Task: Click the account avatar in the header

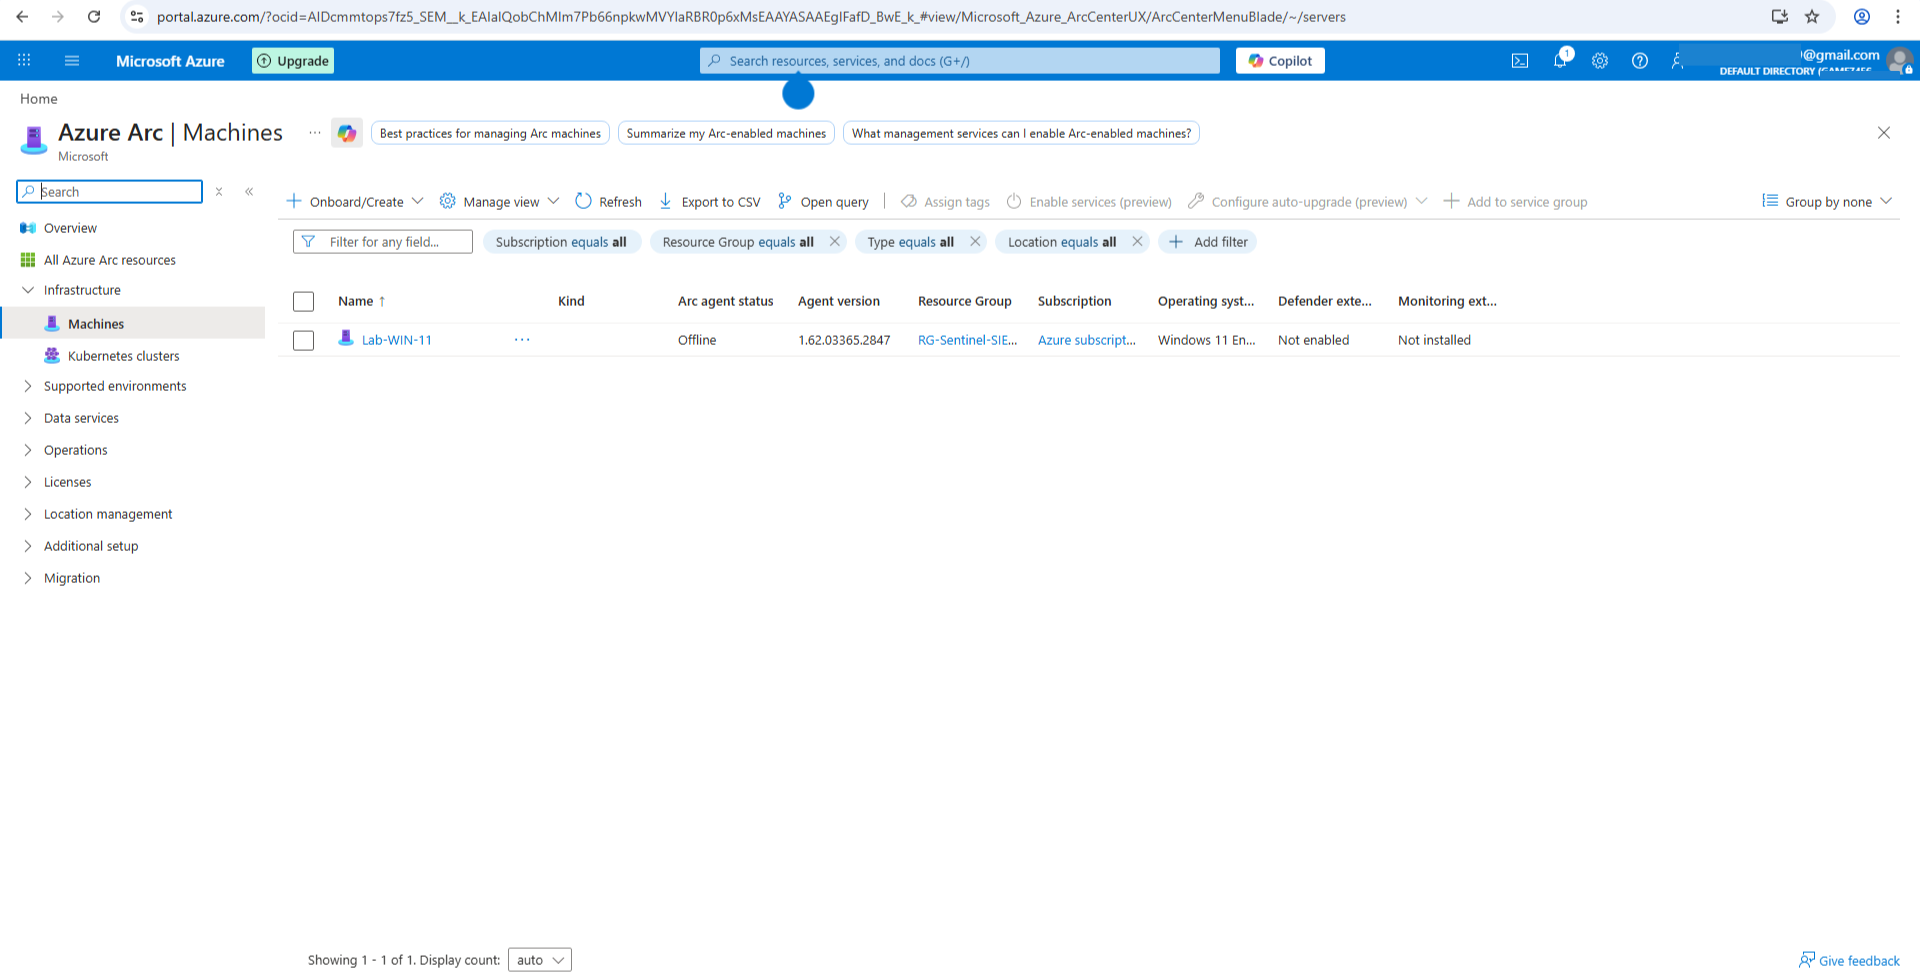Action: pos(1898,61)
